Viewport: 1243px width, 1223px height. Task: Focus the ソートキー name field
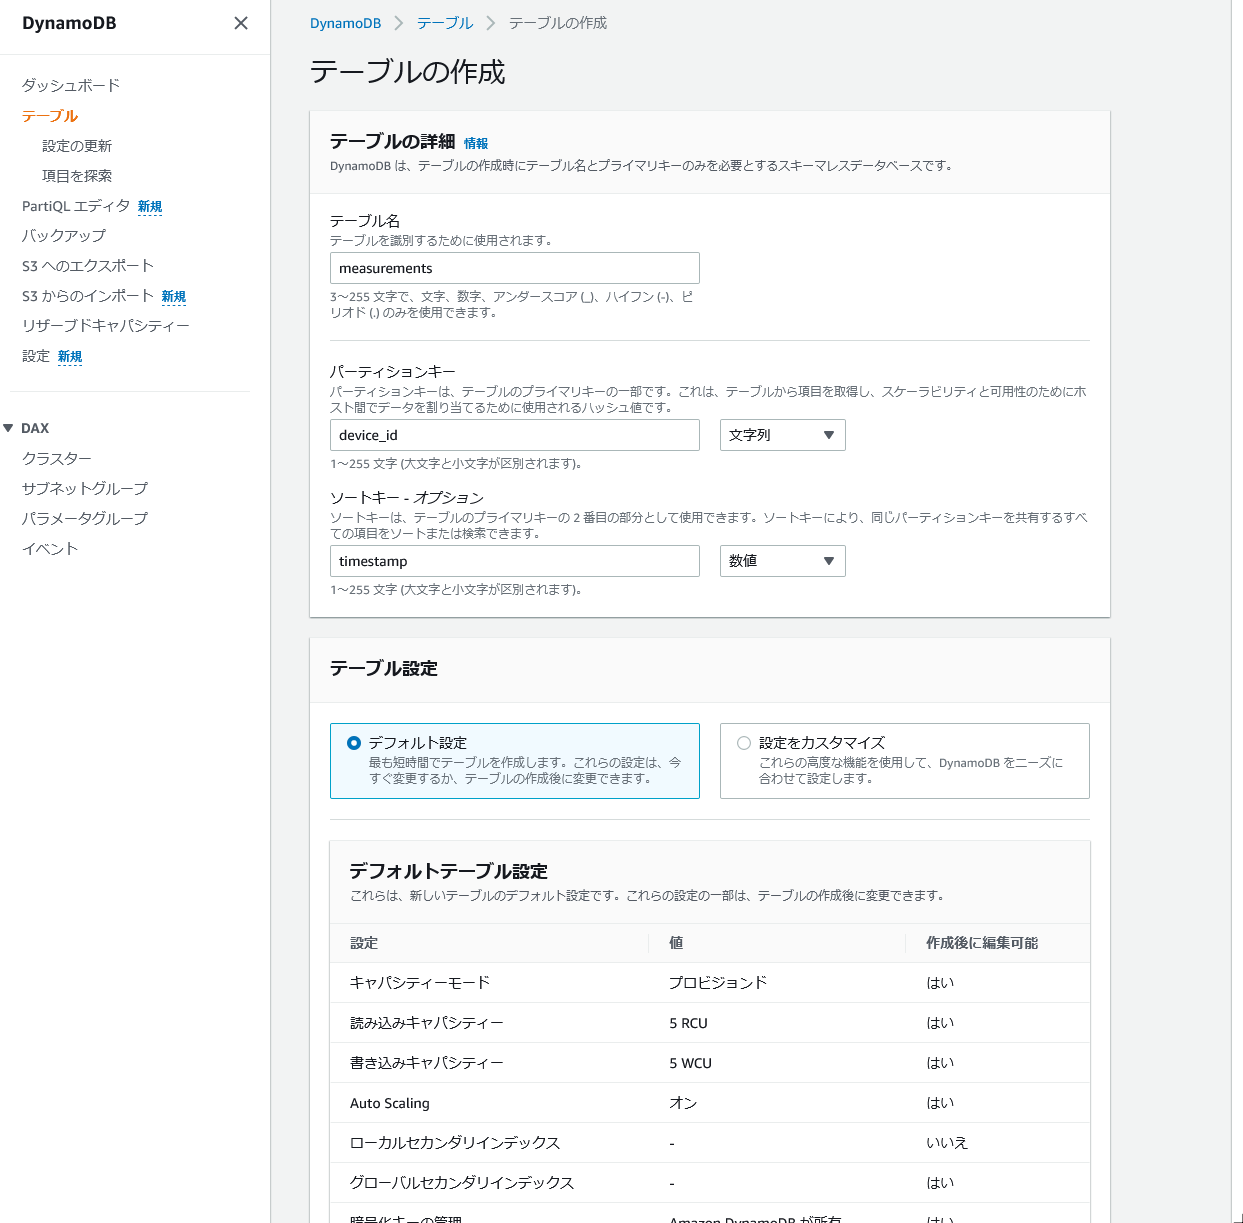[515, 561]
